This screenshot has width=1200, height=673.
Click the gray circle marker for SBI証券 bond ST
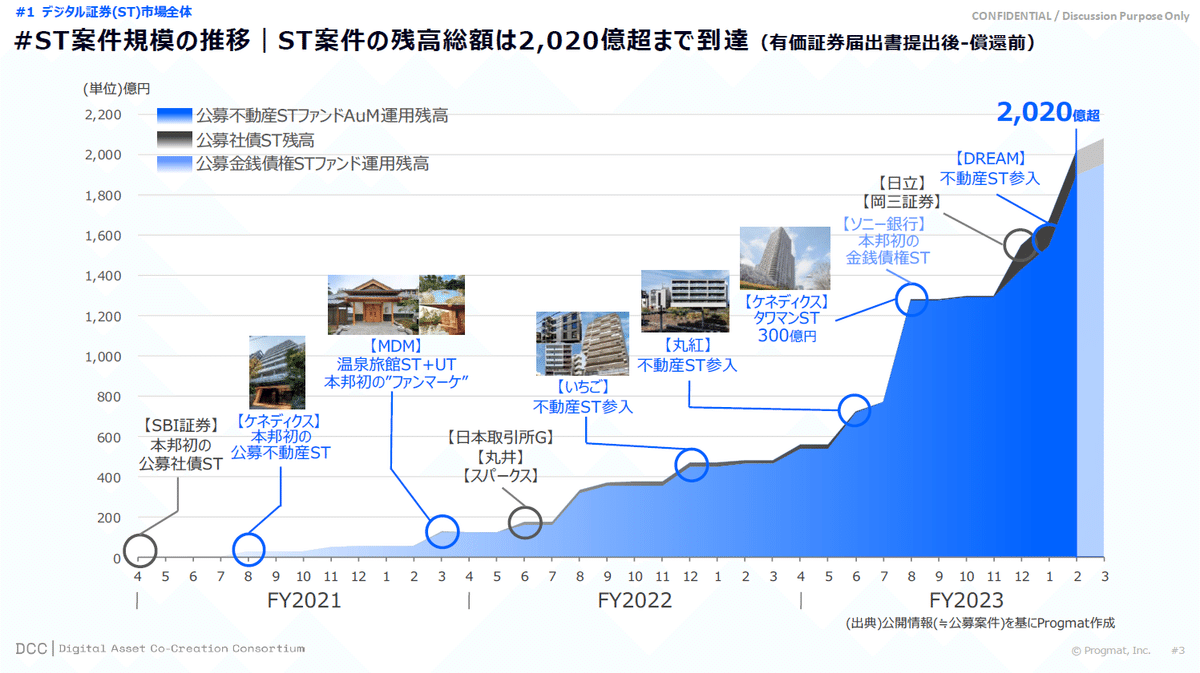point(140,550)
